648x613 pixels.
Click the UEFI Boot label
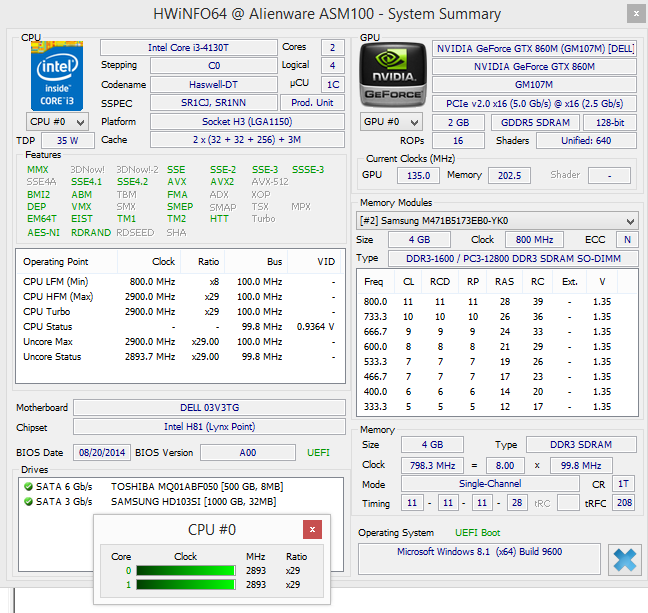pos(477,533)
